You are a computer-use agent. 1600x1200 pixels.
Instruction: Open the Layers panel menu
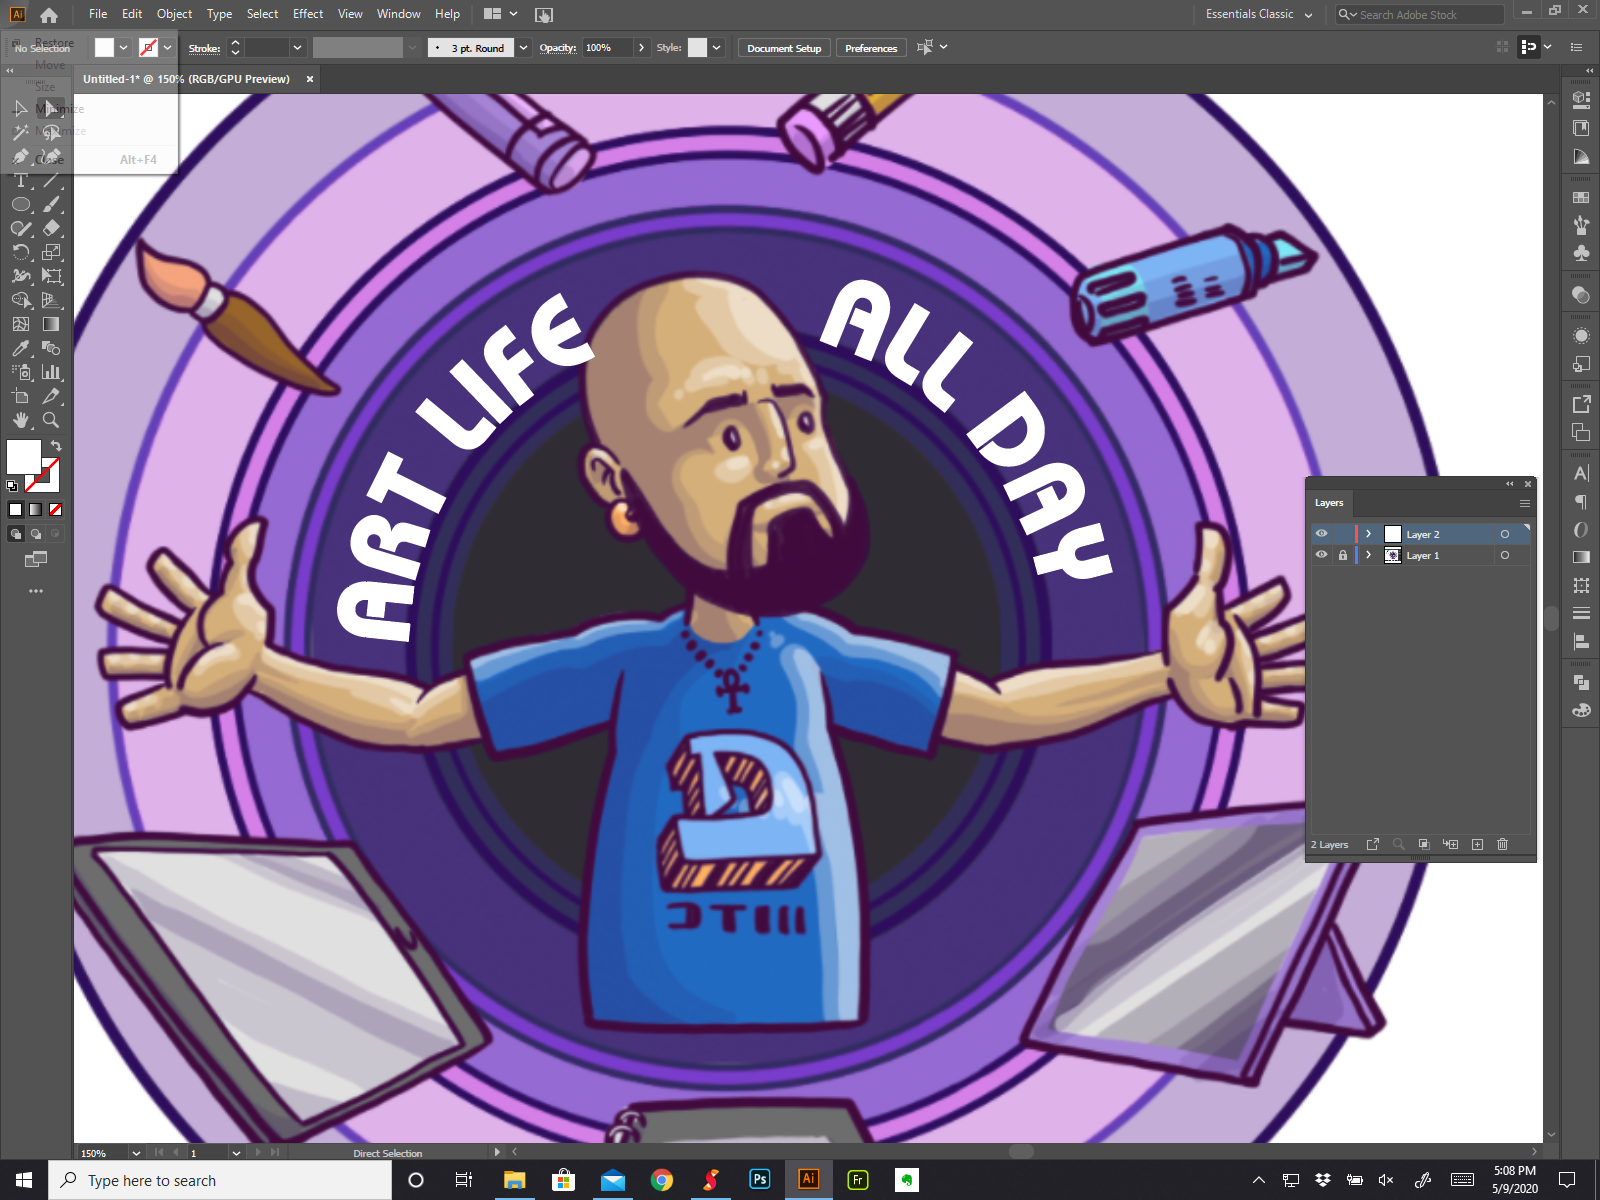pyautogui.click(x=1525, y=503)
